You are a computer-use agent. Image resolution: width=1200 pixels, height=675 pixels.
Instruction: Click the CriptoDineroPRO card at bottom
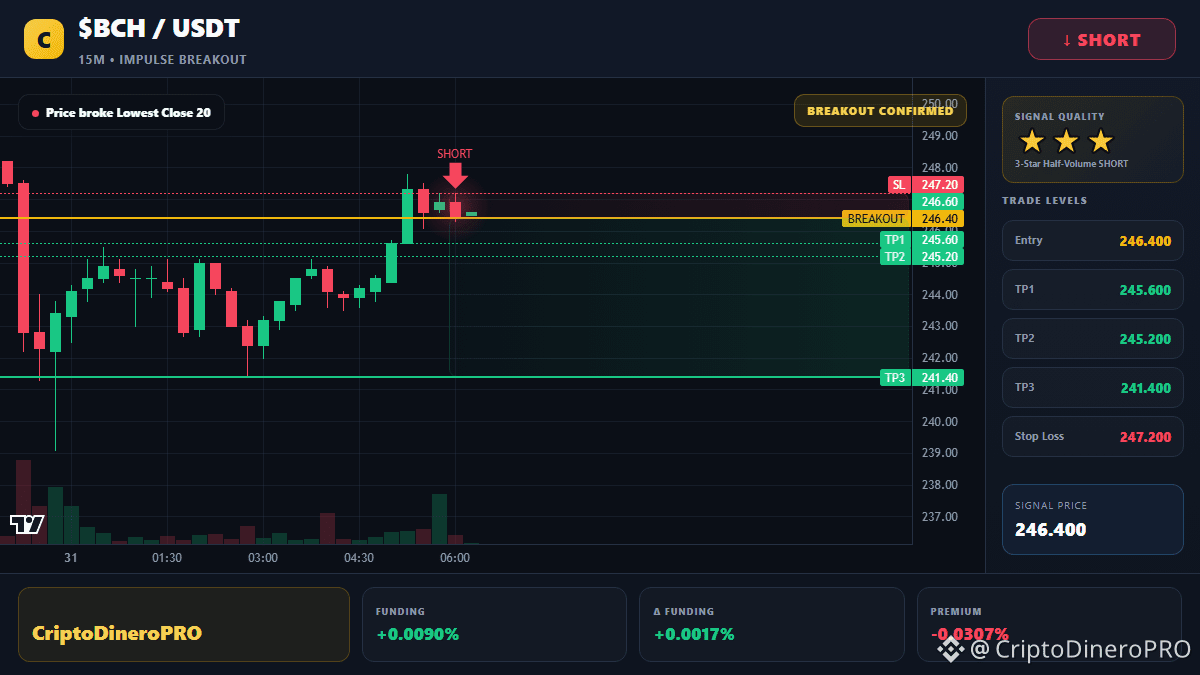pos(184,625)
